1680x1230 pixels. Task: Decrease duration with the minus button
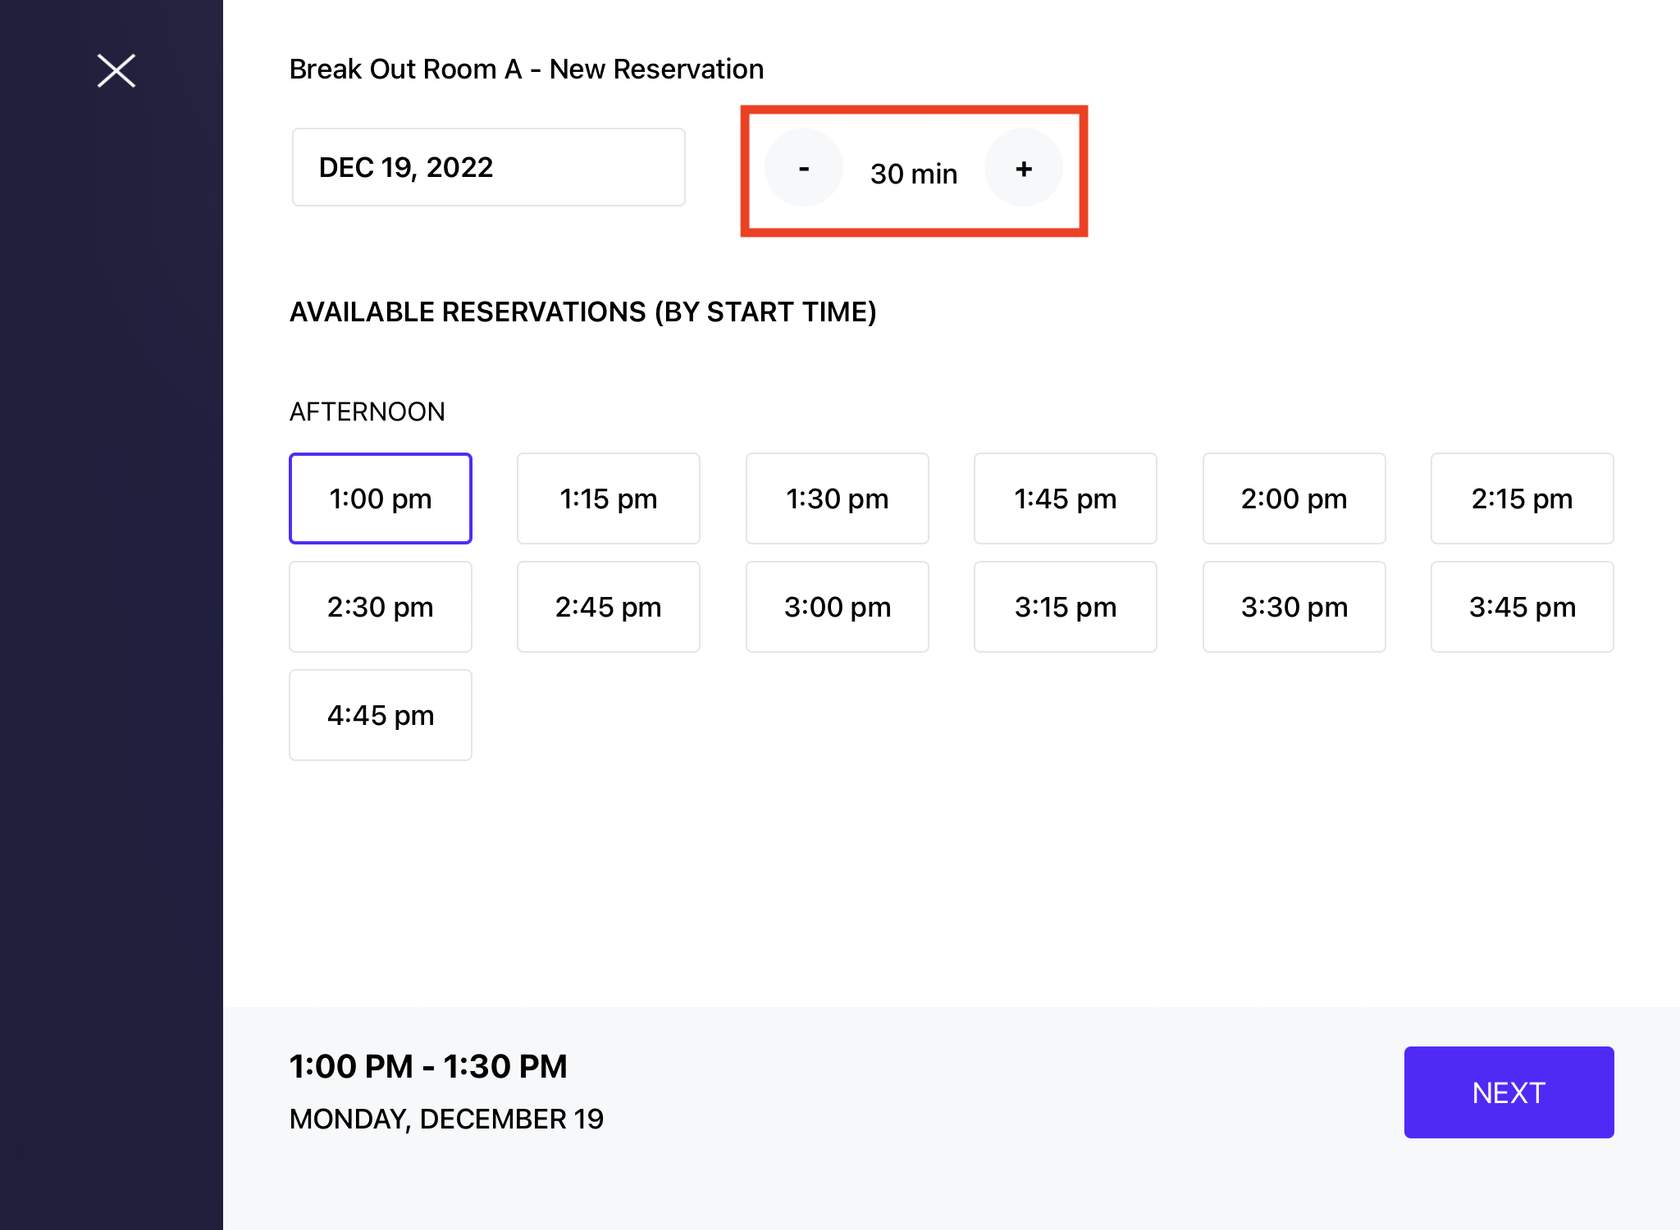pos(804,168)
